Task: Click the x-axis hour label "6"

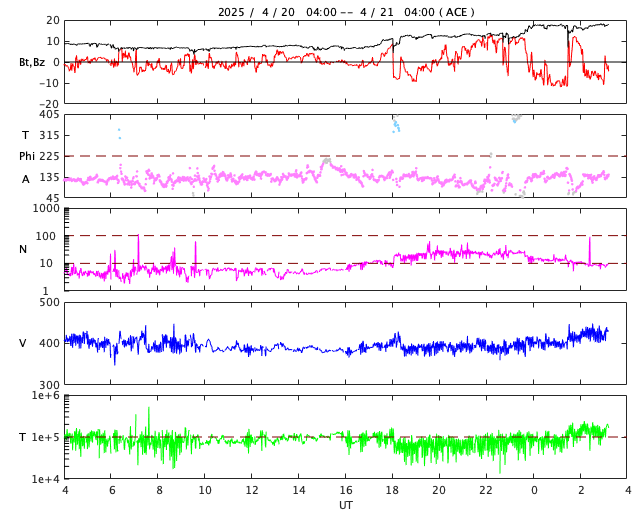Action: pos(112,490)
